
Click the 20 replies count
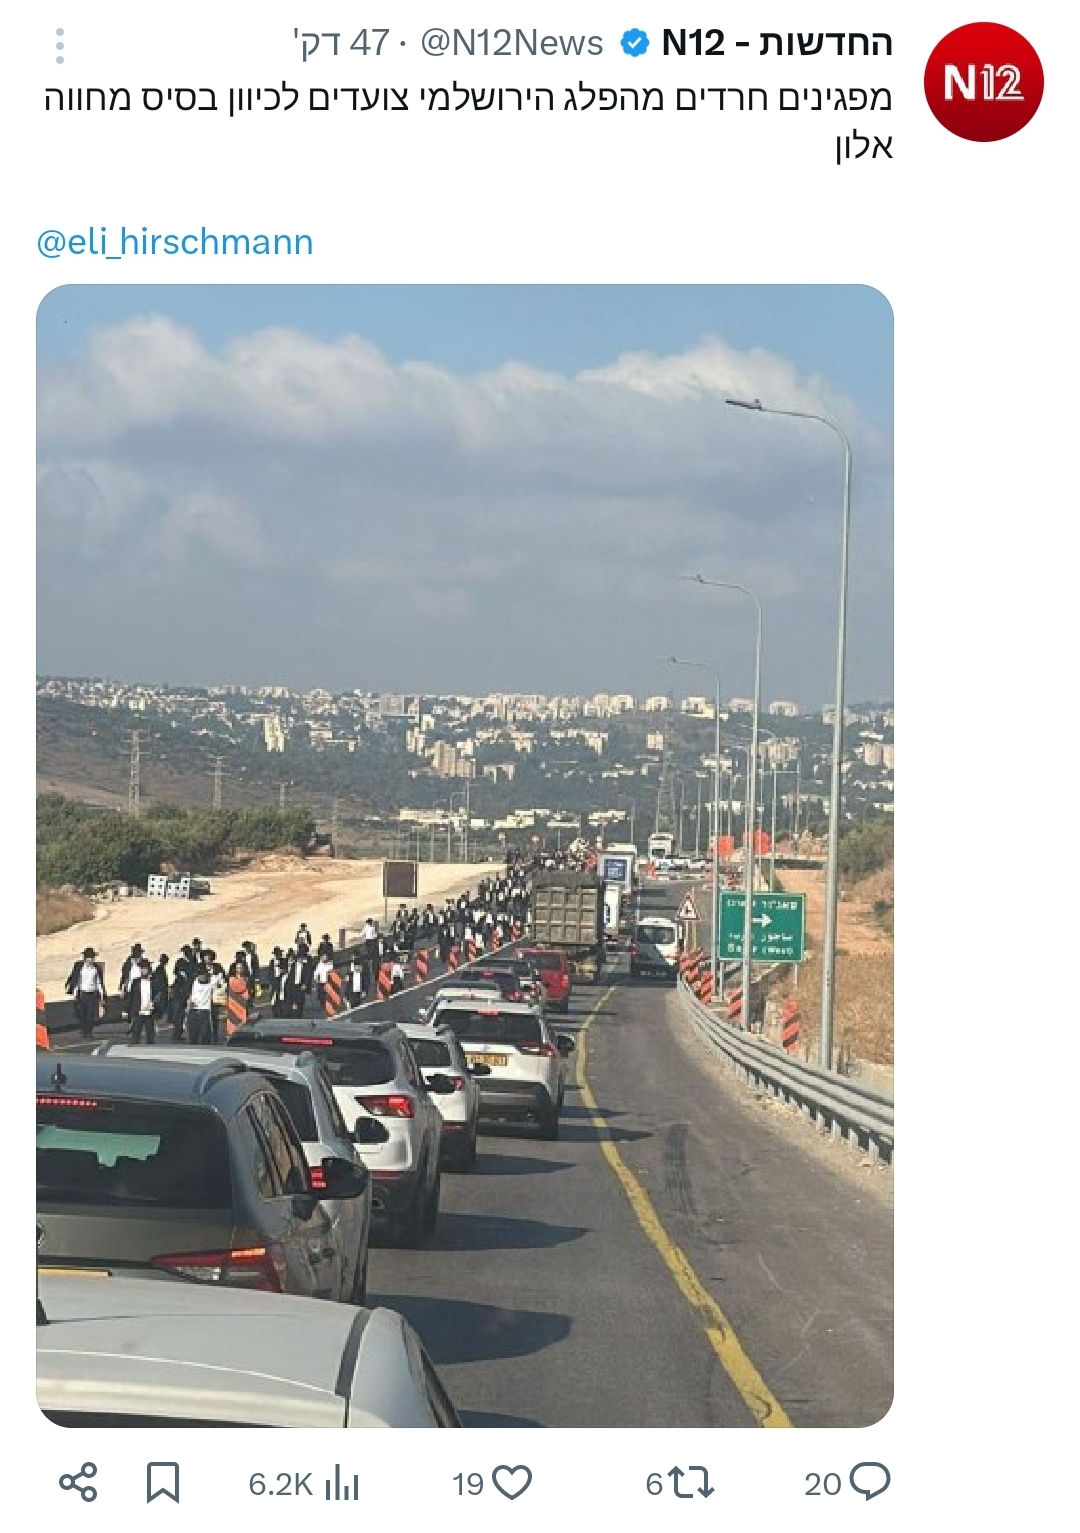coord(823,1484)
